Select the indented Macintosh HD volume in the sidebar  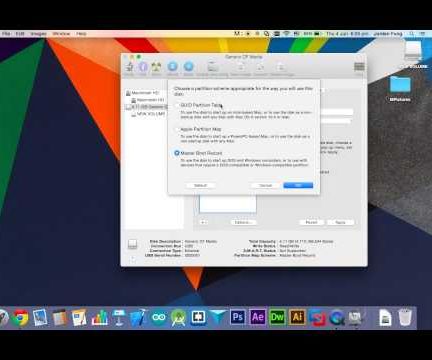pyautogui.click(x=148, y=100)
